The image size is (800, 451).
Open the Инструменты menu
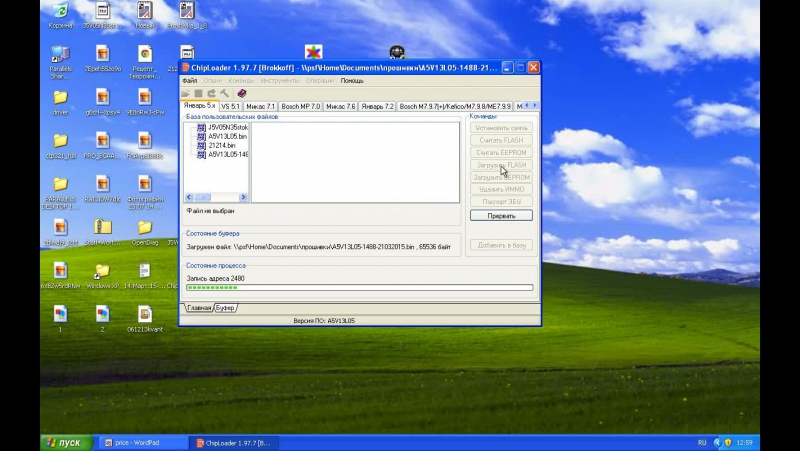pyautogui.click(x=280, y=81)
